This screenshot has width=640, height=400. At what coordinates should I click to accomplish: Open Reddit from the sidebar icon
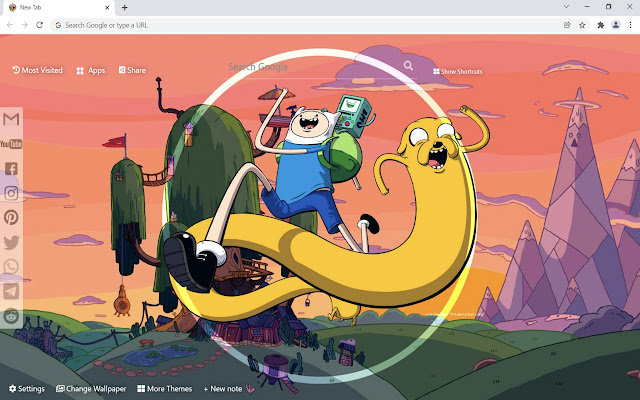coord(11,316)
